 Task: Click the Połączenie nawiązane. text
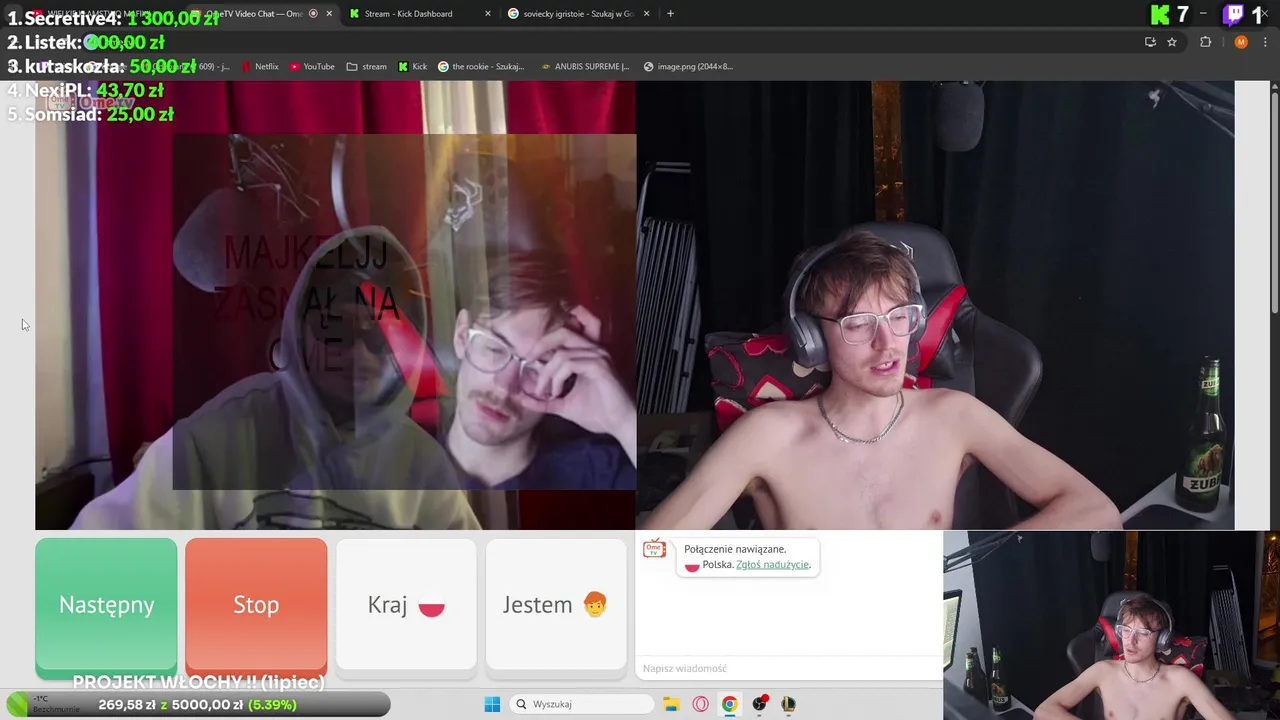[735, 549]
